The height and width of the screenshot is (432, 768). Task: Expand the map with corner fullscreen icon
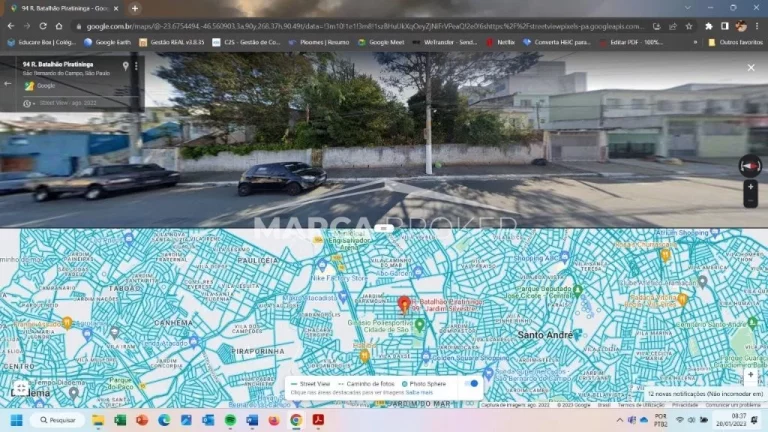21,388
